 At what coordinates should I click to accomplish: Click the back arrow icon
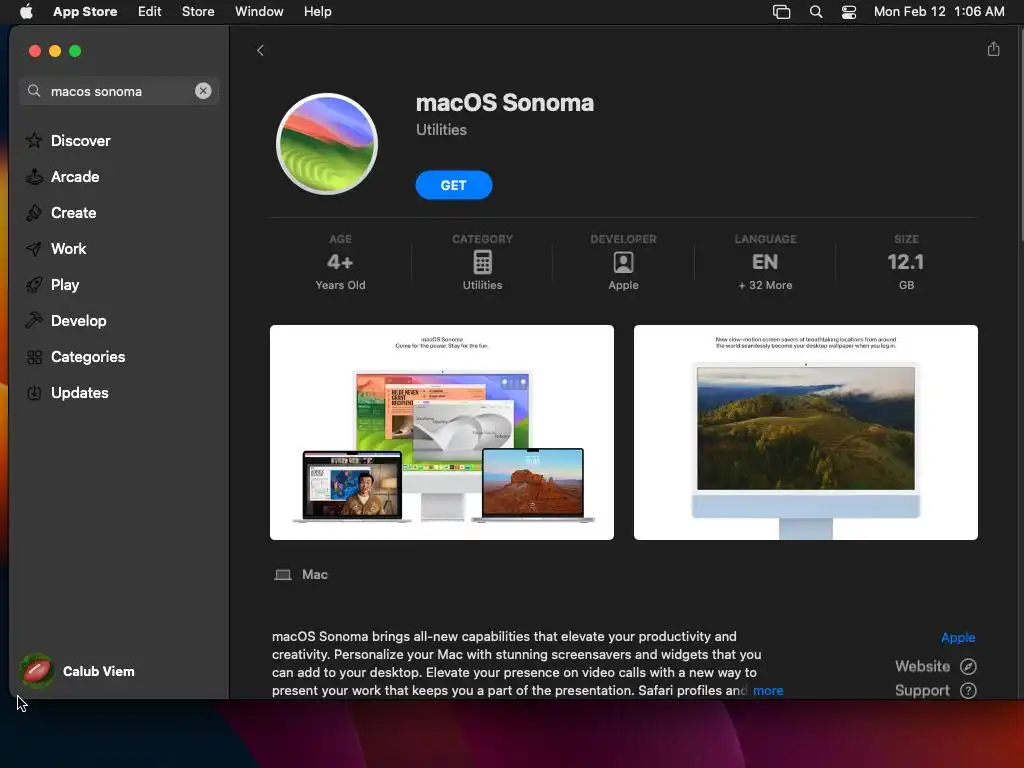(x=260, y=50)
